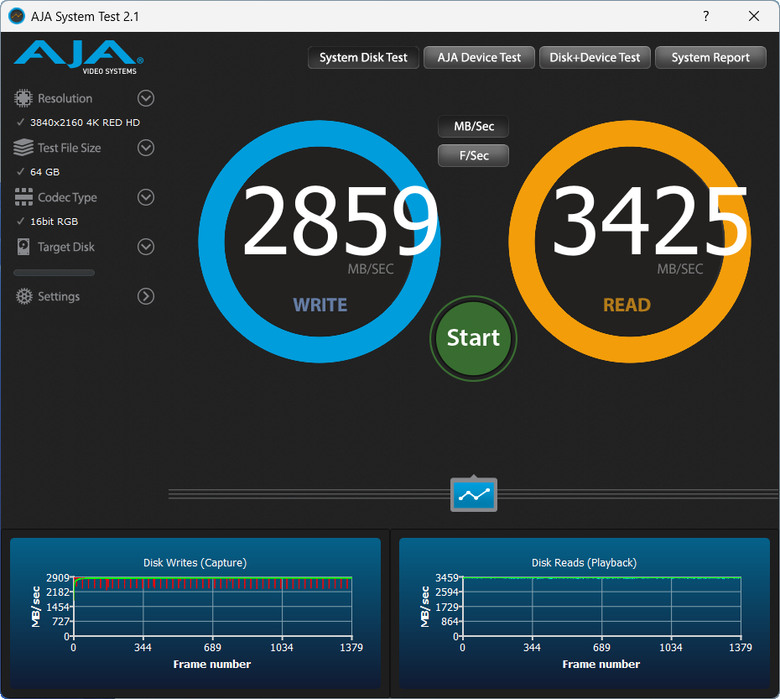This screenshot has height=699, width=780.
Task: Start the disk test with green button
Action: click(x=473, y=338)
